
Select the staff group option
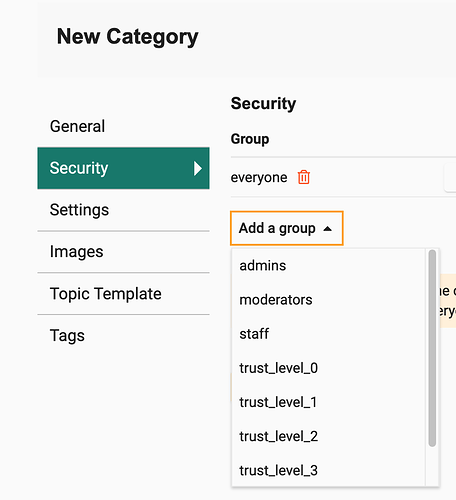tap(328, 334)
